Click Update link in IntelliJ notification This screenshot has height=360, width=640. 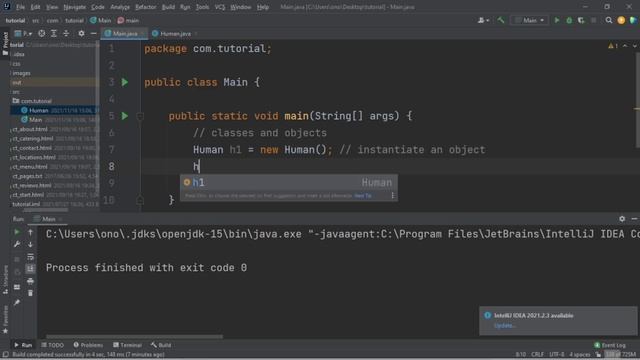[505, 326]
